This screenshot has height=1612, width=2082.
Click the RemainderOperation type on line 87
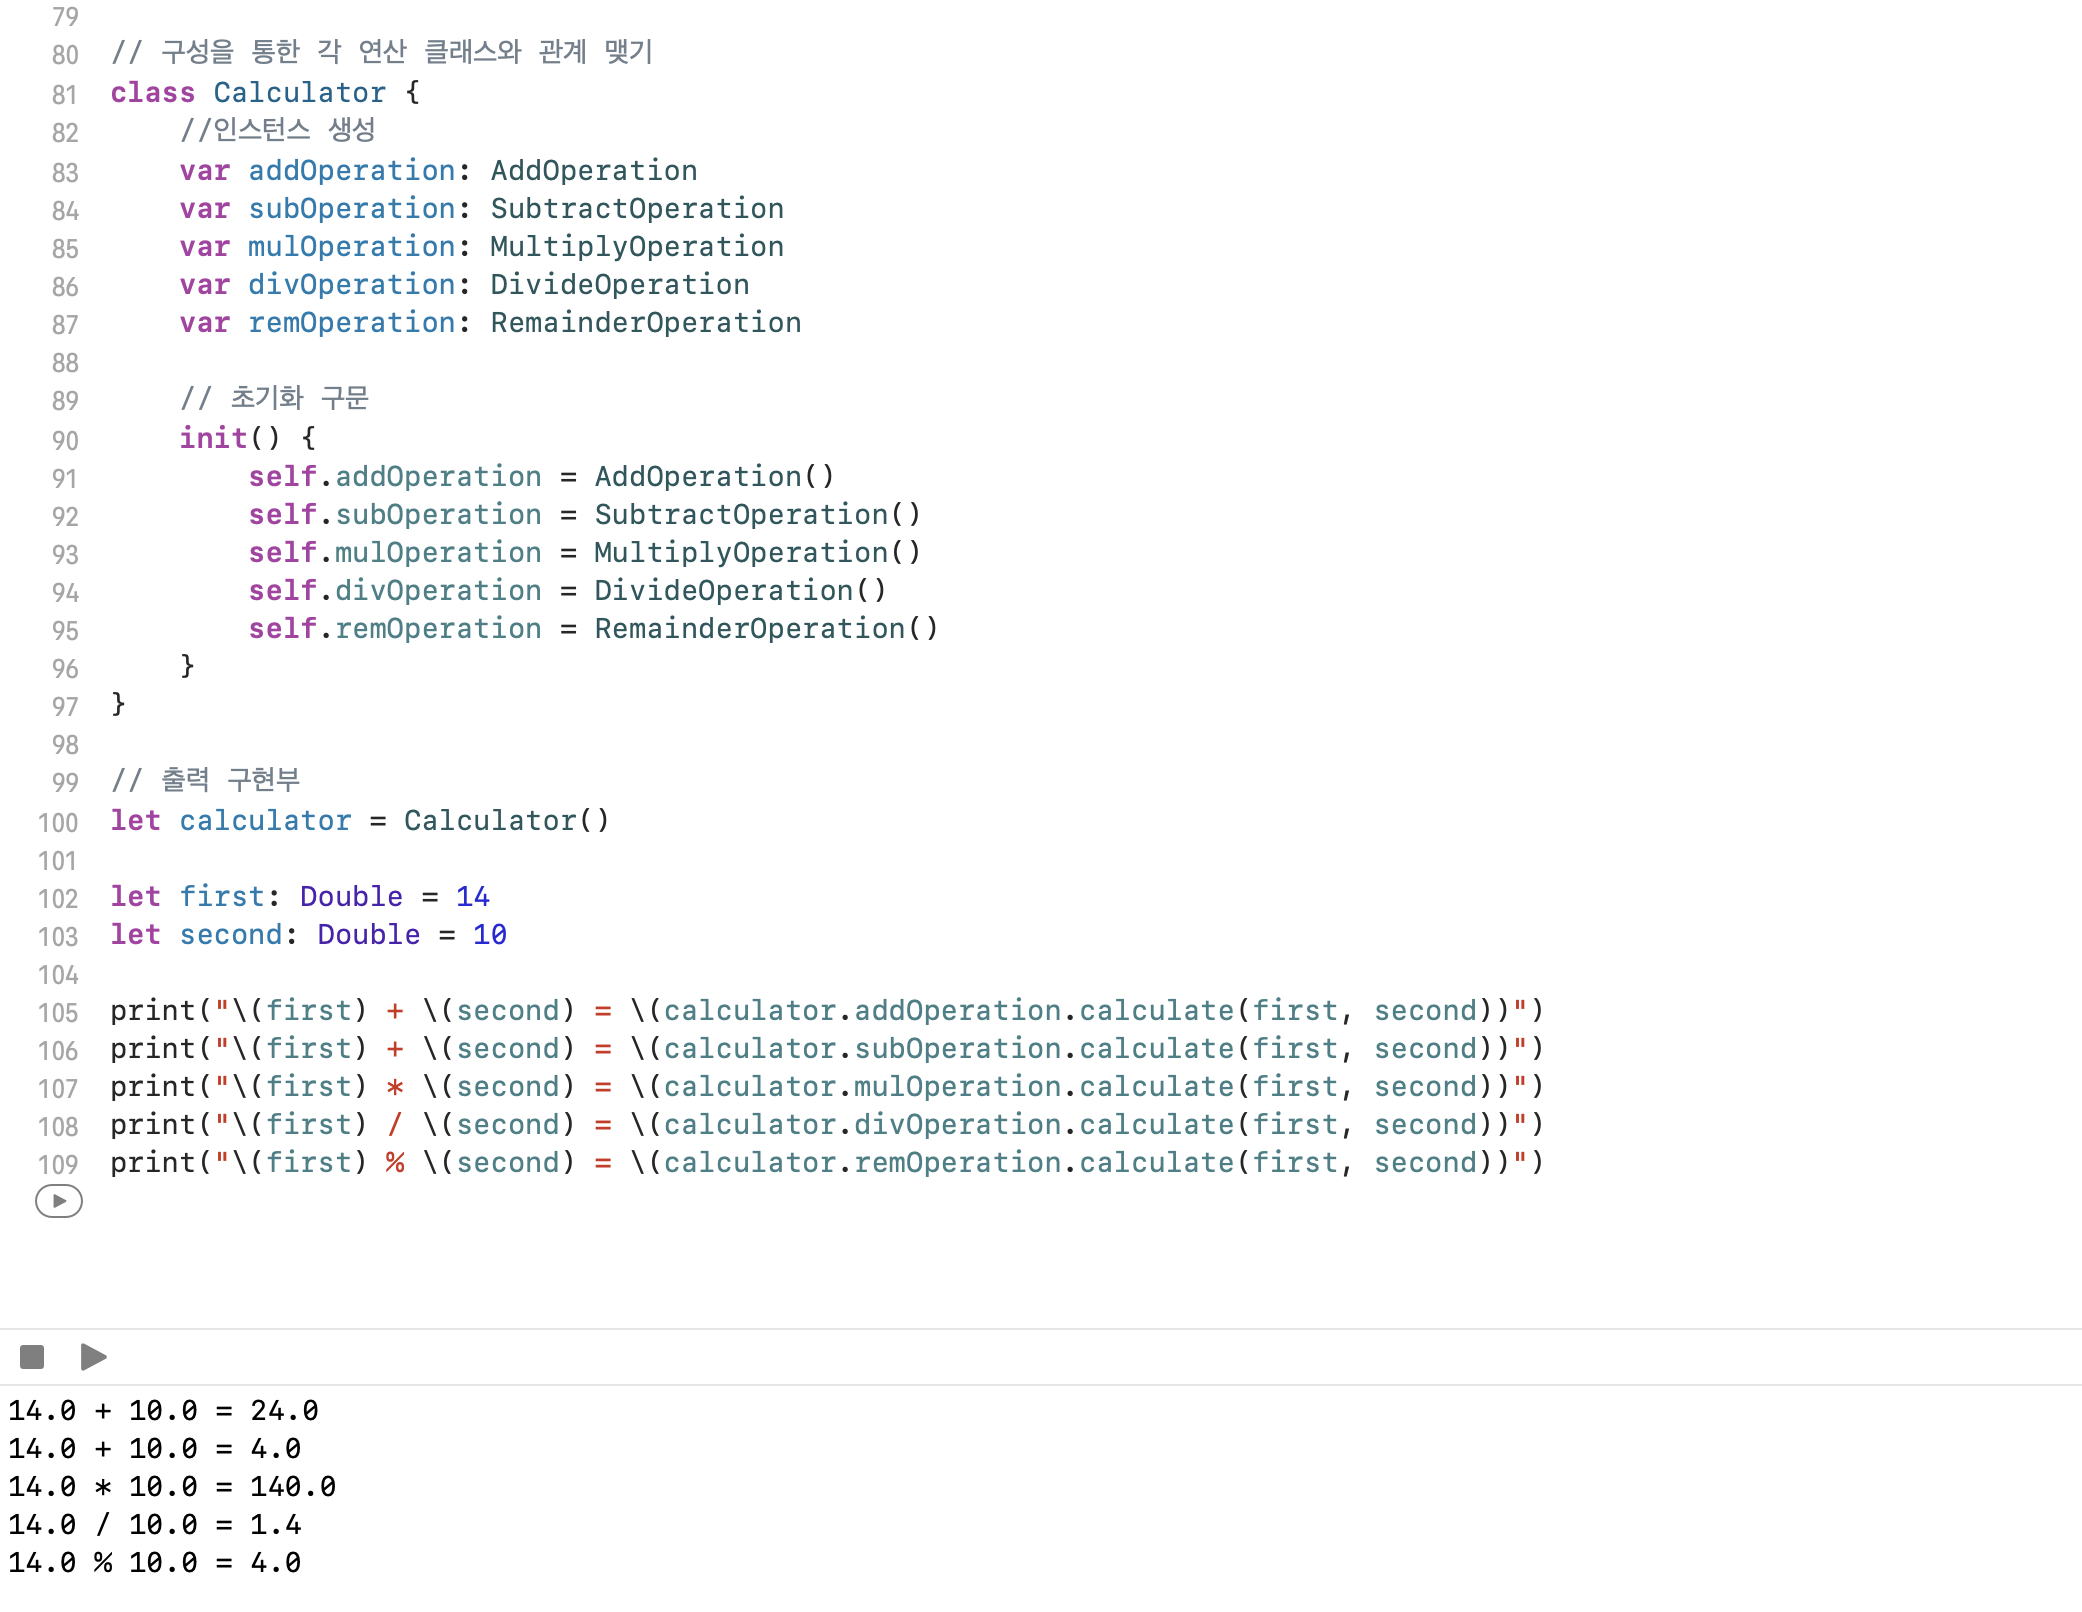click(646, 323)
